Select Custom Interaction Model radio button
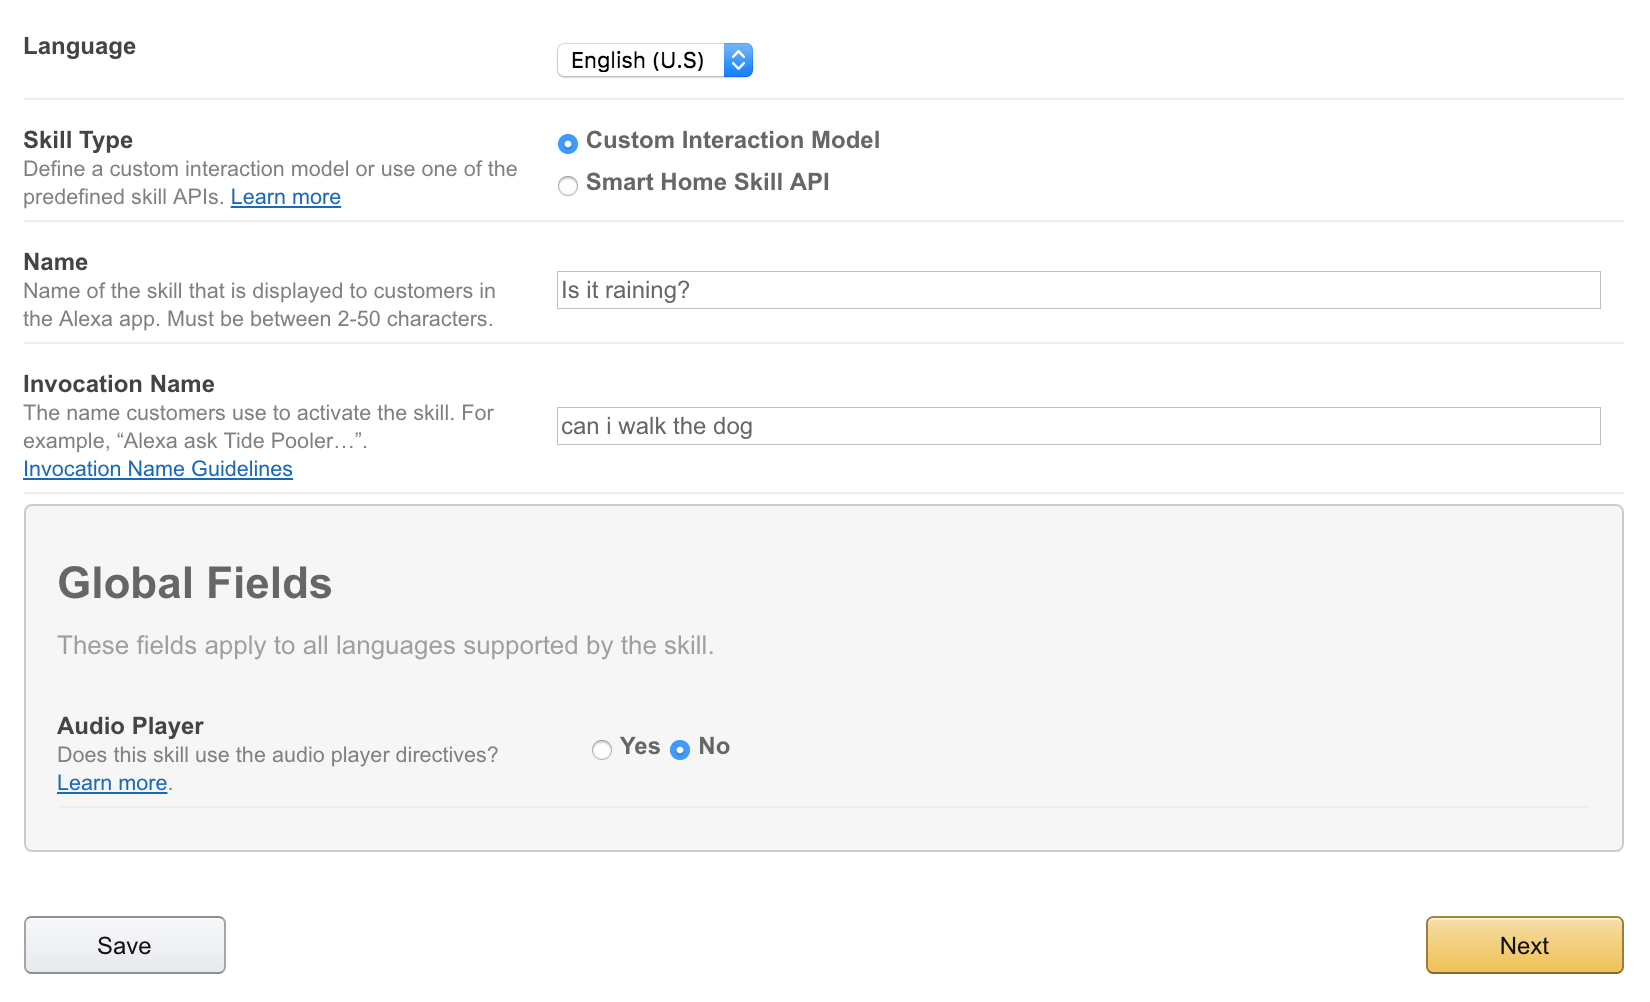Screen dimensions: 1650x1002 568,144
